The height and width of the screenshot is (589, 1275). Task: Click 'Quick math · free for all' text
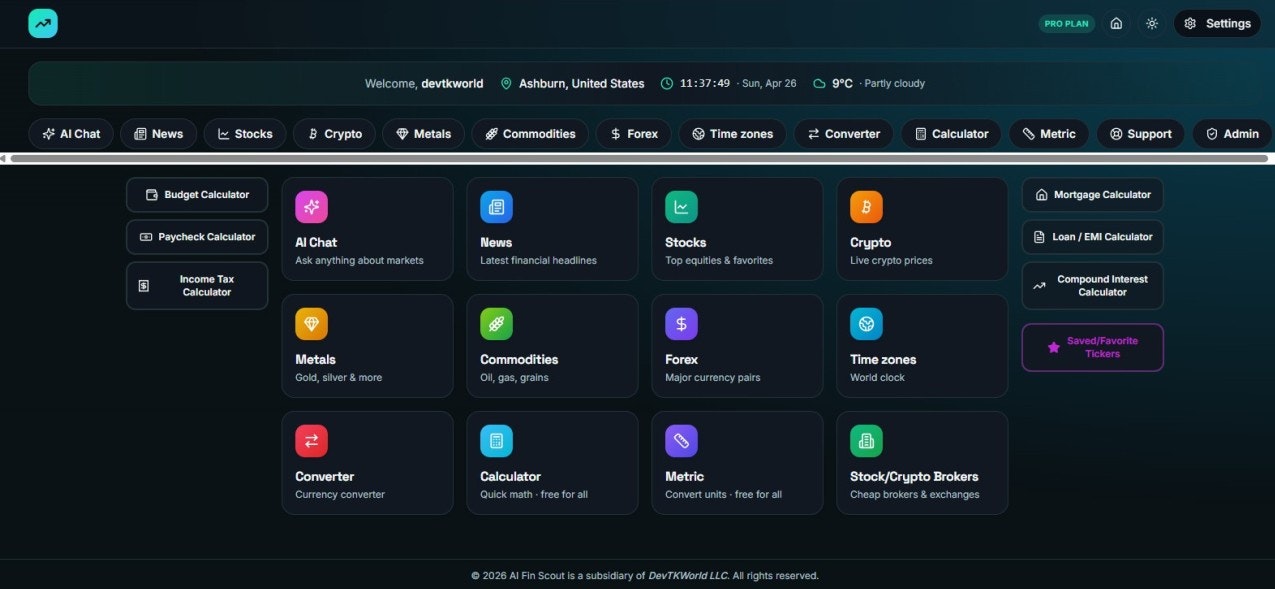click(534, 495)
